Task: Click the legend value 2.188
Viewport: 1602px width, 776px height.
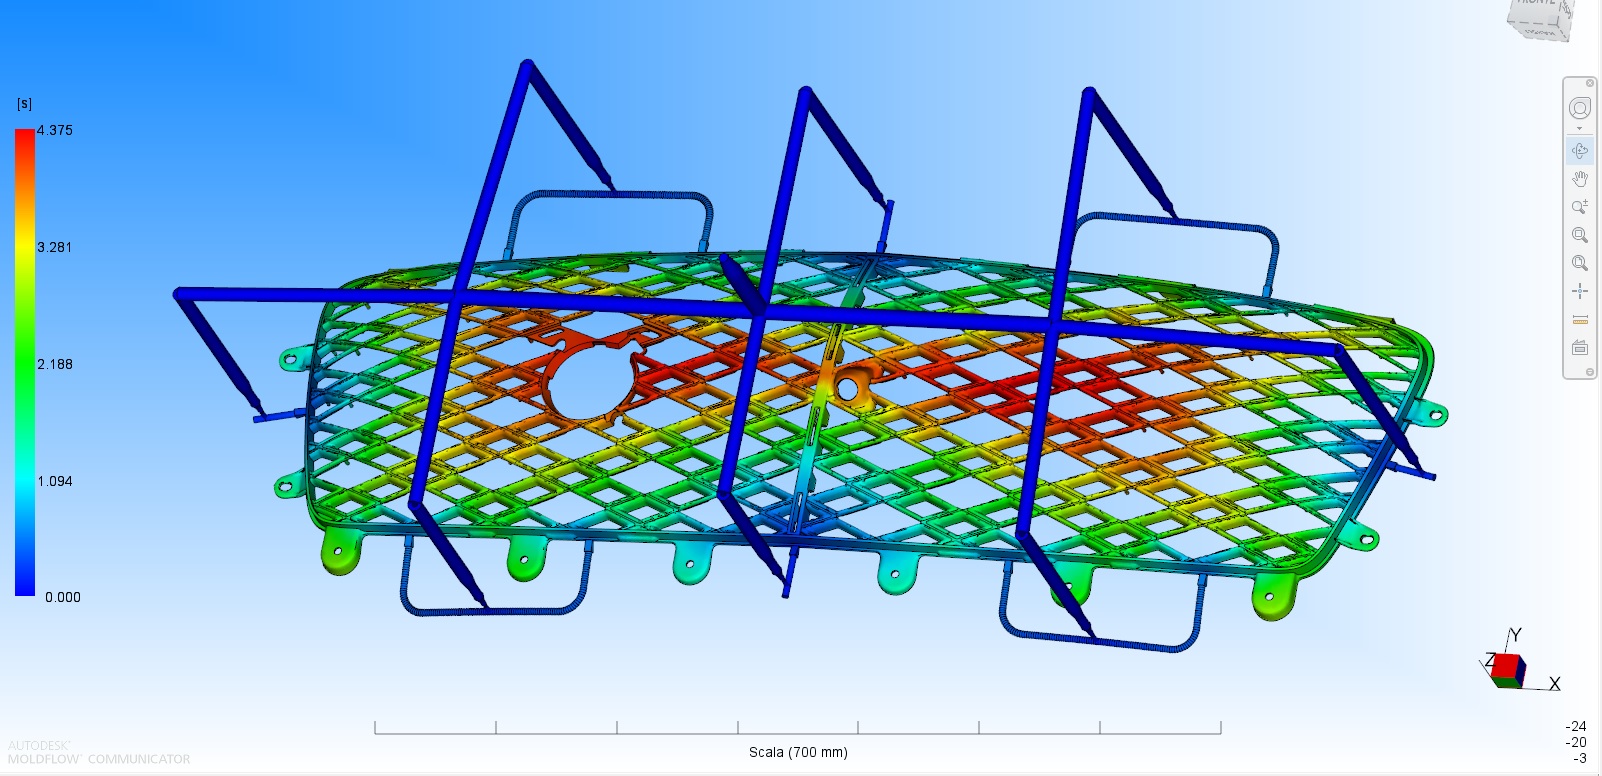Action: coord(55,364)
